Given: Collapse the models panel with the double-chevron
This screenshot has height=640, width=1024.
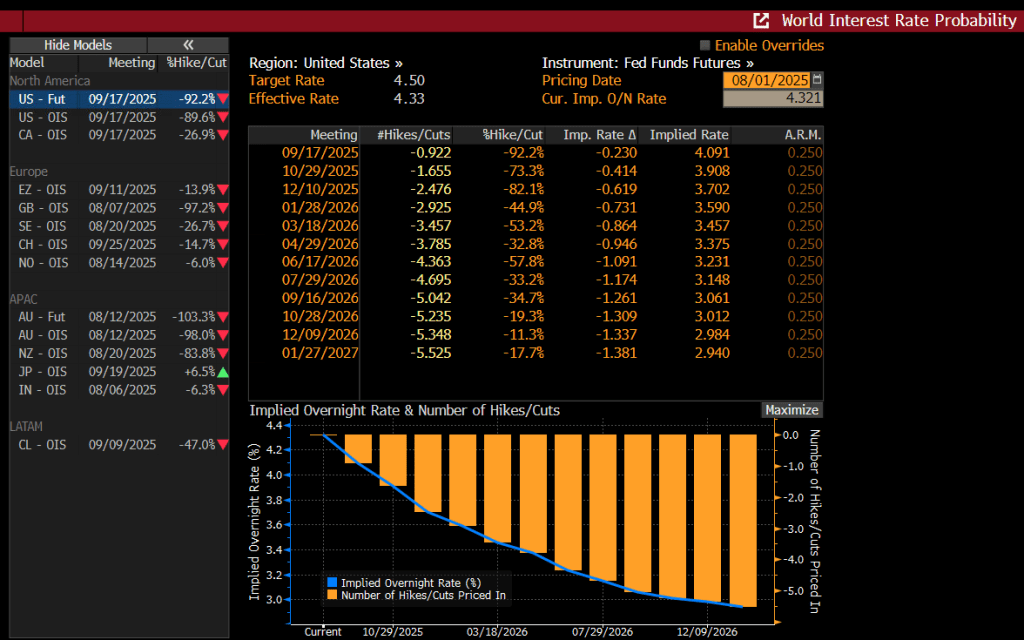Looking at the screenshot, I should click(x=188, y=45).
